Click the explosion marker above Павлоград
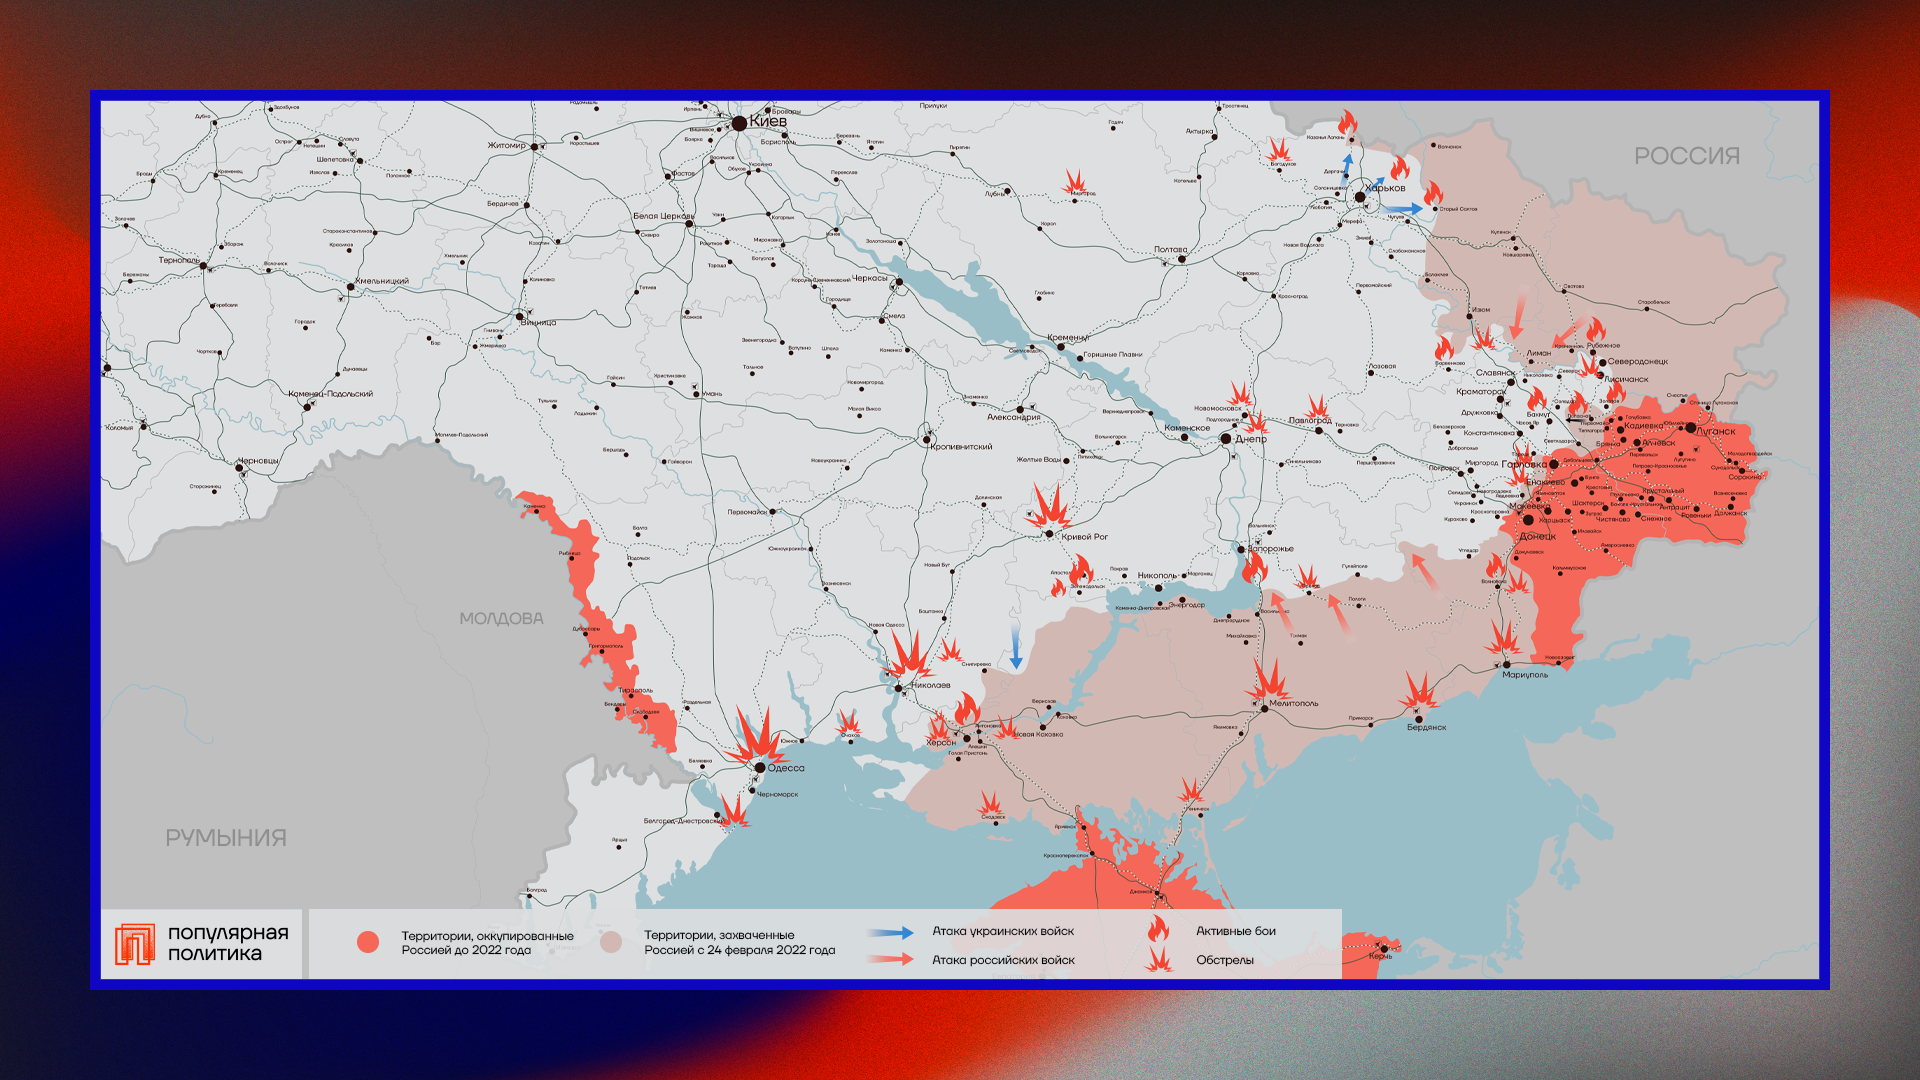Screen dimensions: 1920x1080 [x=1318, y=408]
